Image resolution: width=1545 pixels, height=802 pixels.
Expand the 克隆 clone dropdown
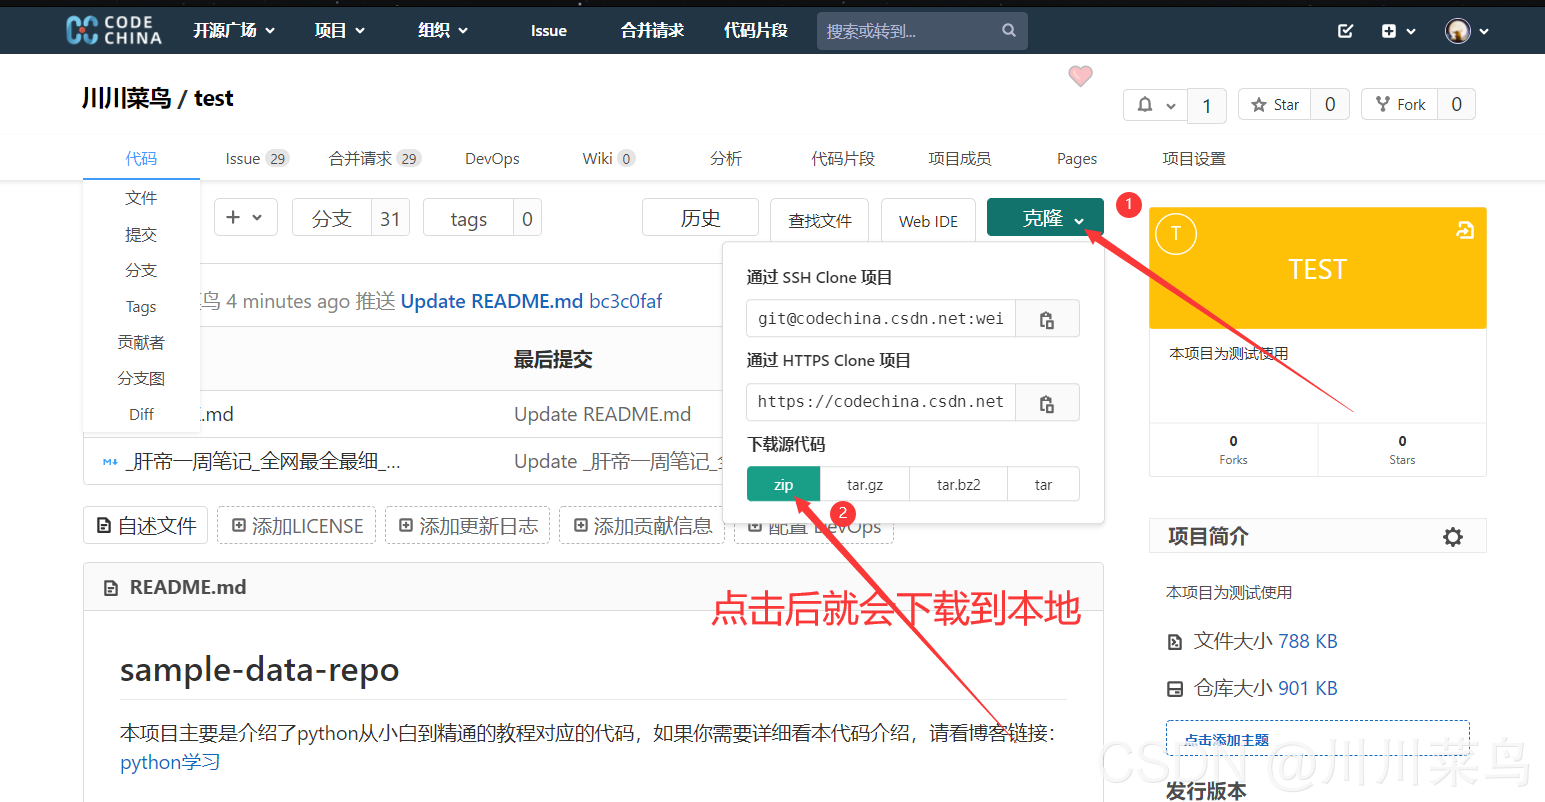coord(1044,218)
